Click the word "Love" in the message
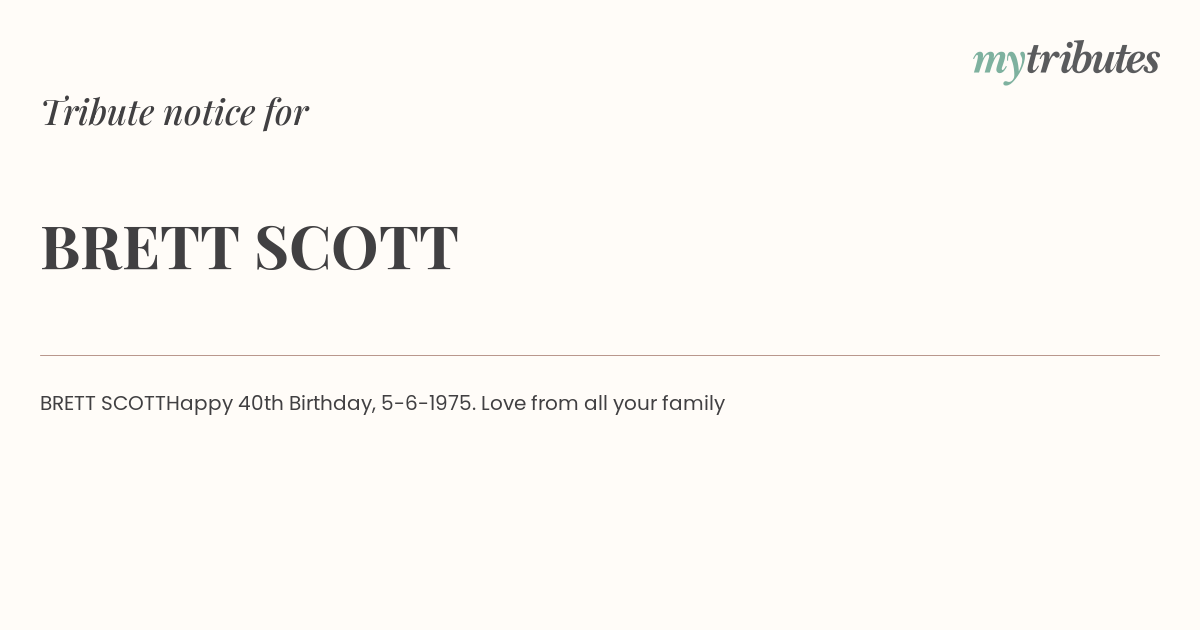Screen dimensions: 1200x630 point(503,403)
